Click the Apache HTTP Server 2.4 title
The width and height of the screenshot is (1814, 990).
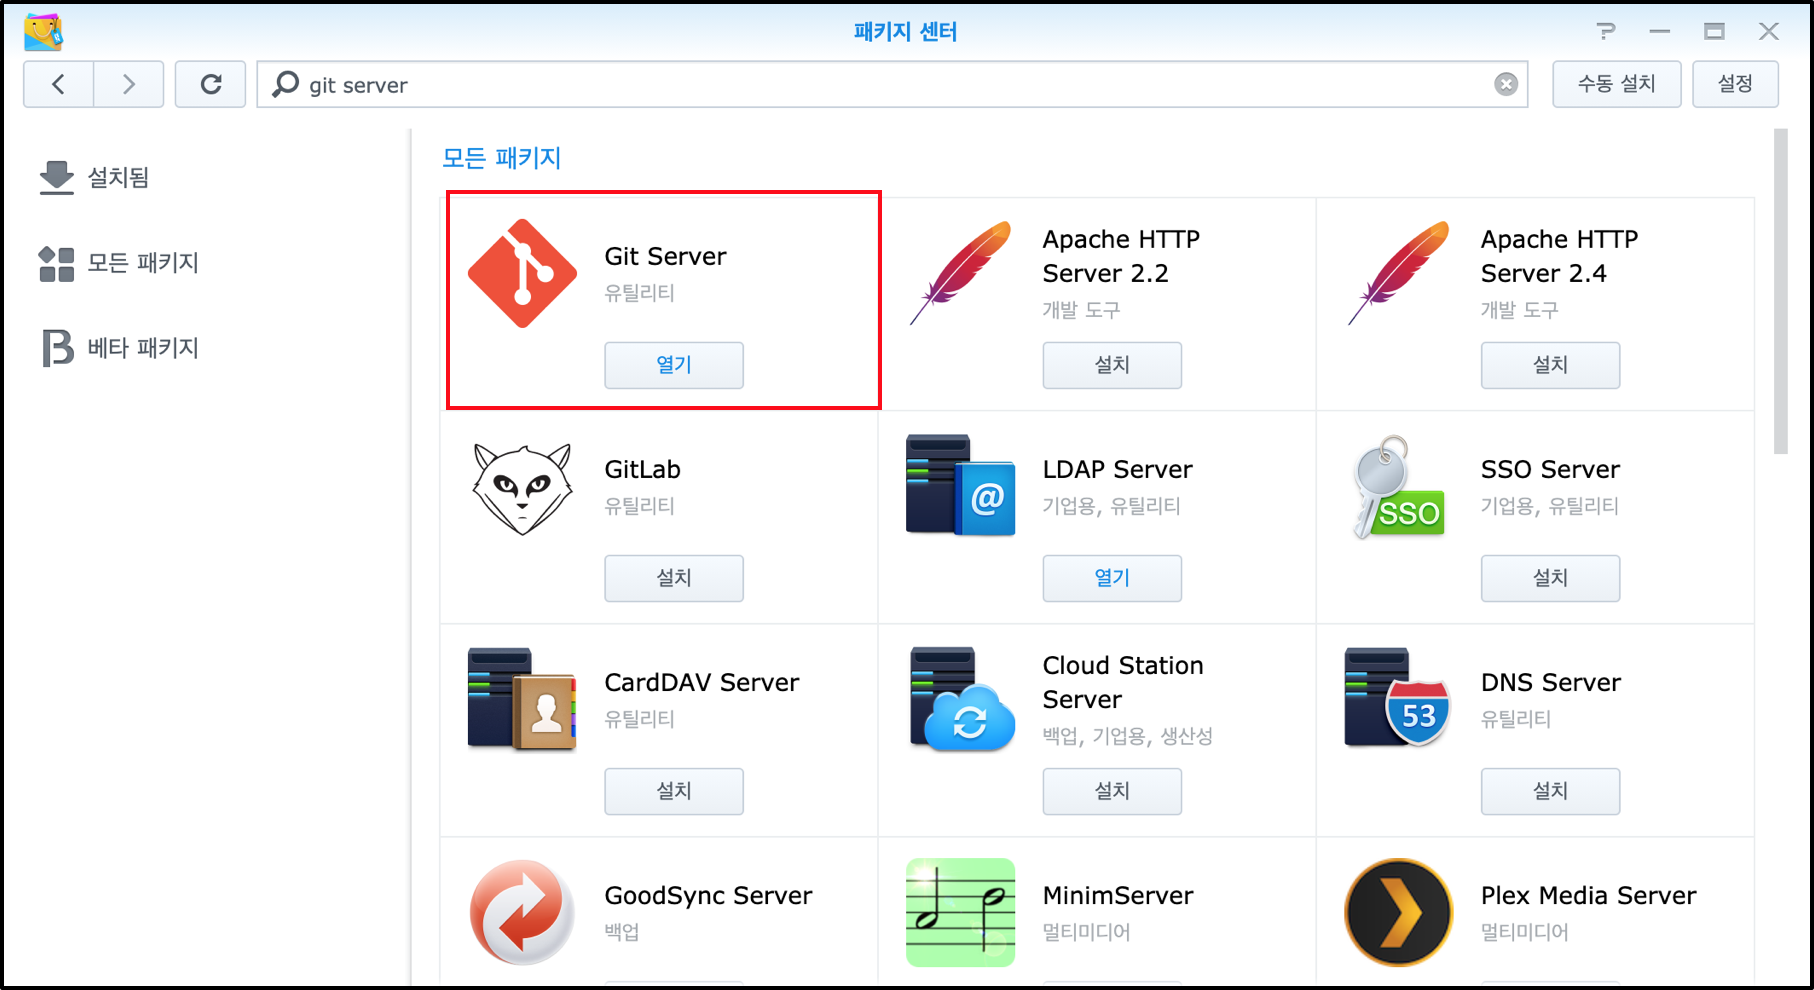coord(1558,256)
